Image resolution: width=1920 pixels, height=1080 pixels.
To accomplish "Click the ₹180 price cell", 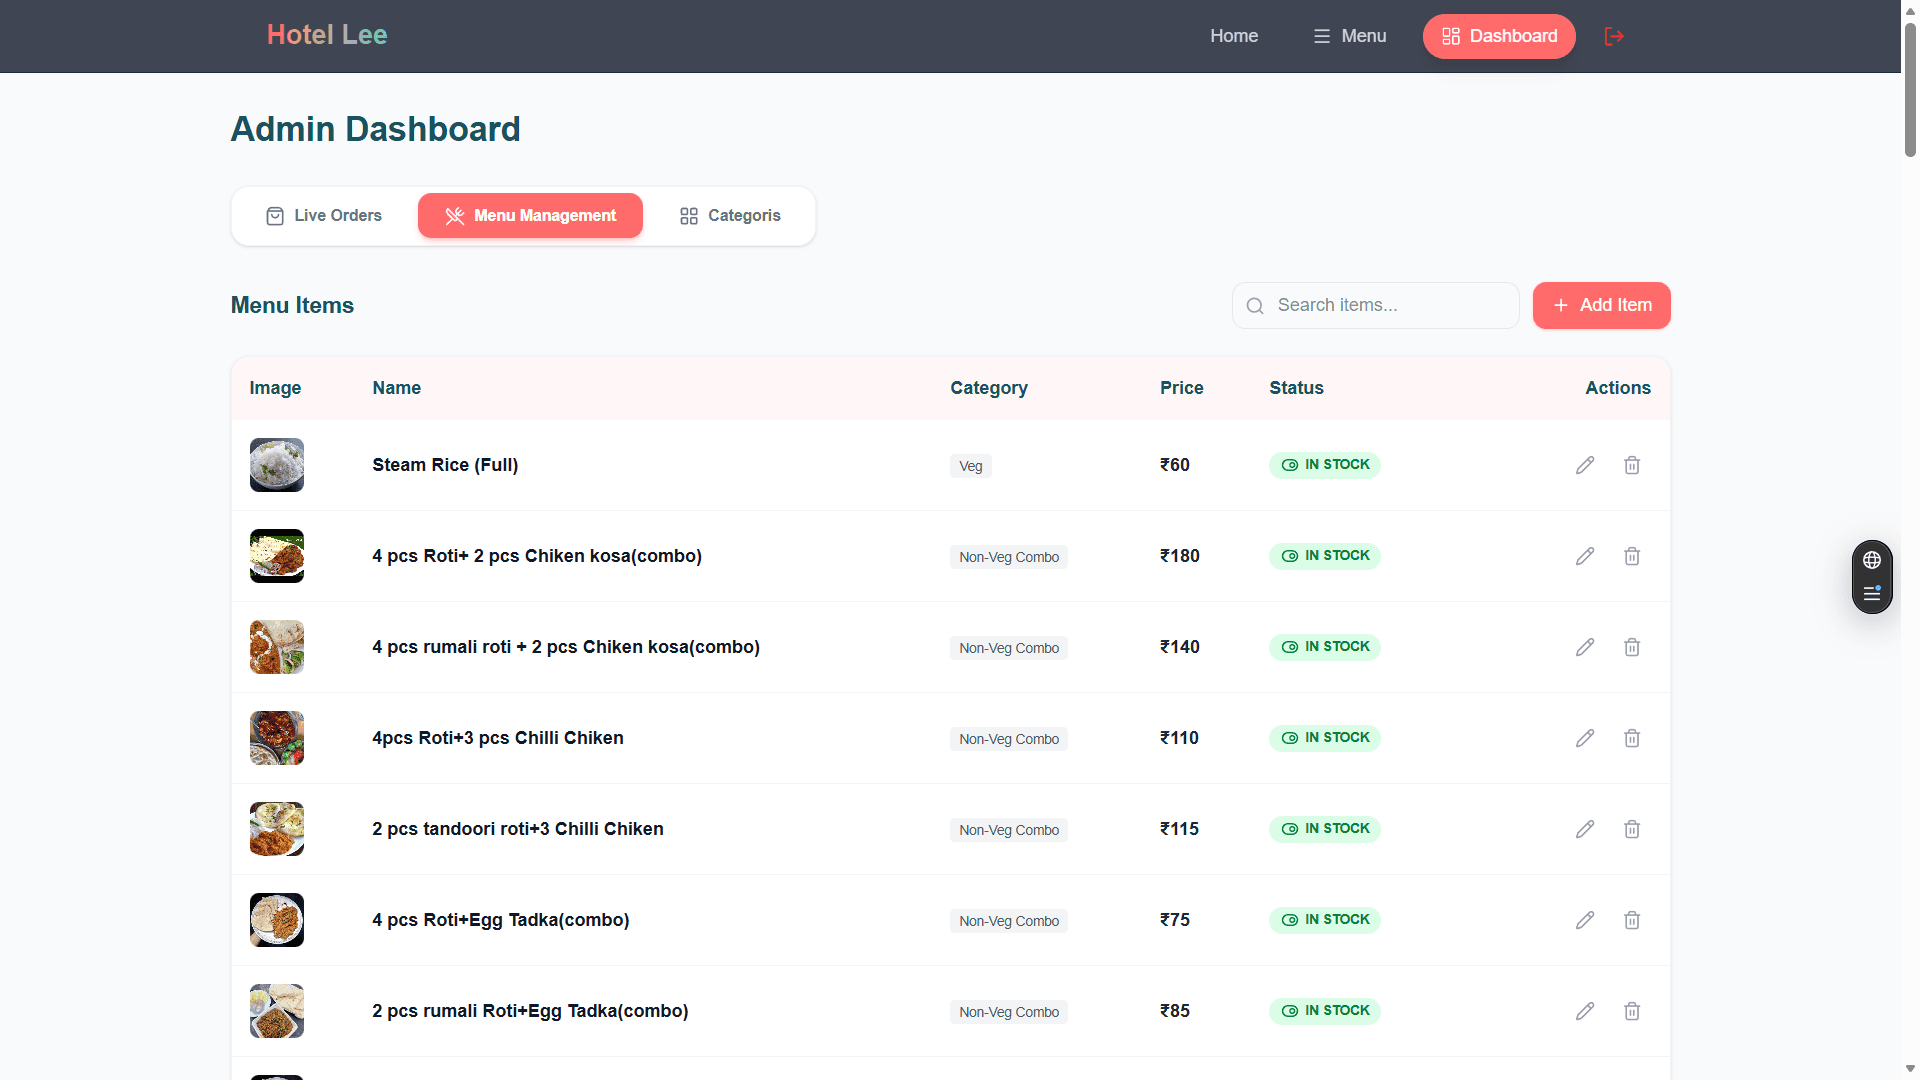I will (1180, 556).
